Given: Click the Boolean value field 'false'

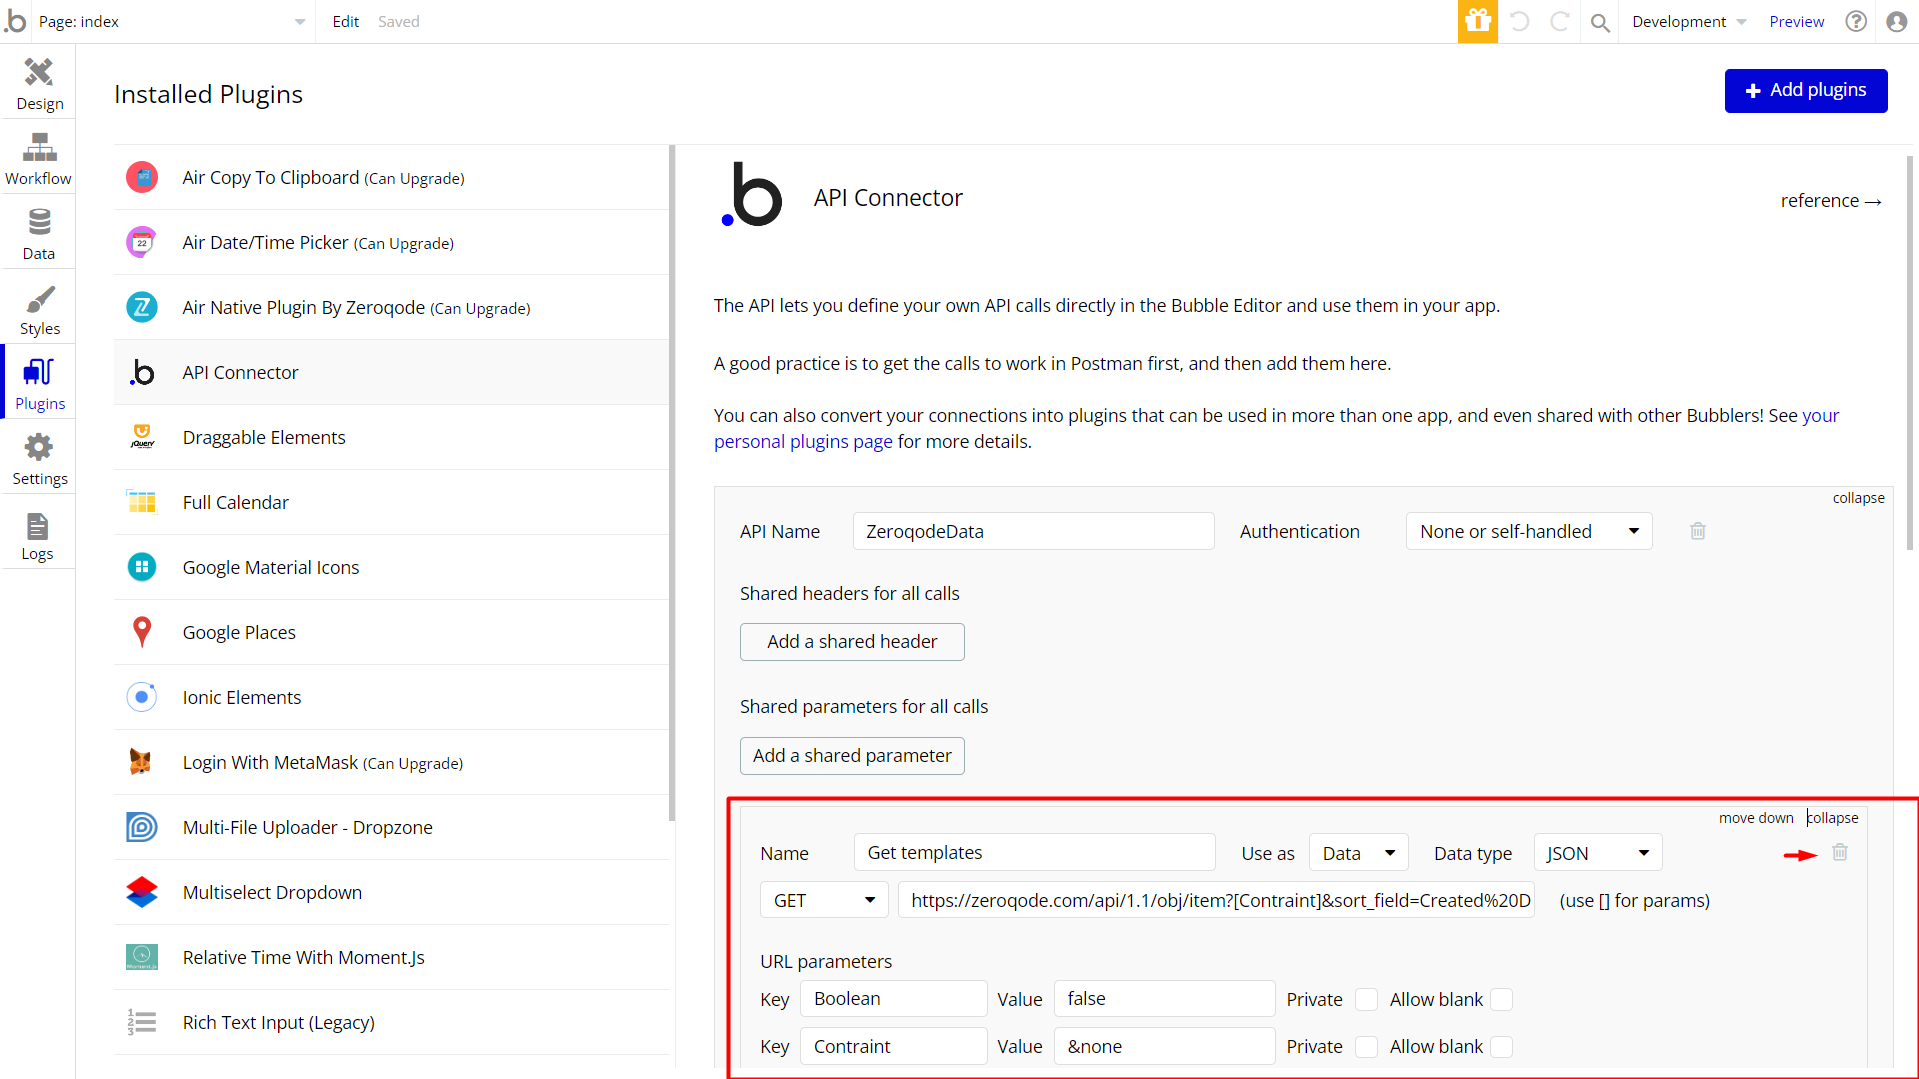Looking at the screenshot, I should pos(1164,999).
